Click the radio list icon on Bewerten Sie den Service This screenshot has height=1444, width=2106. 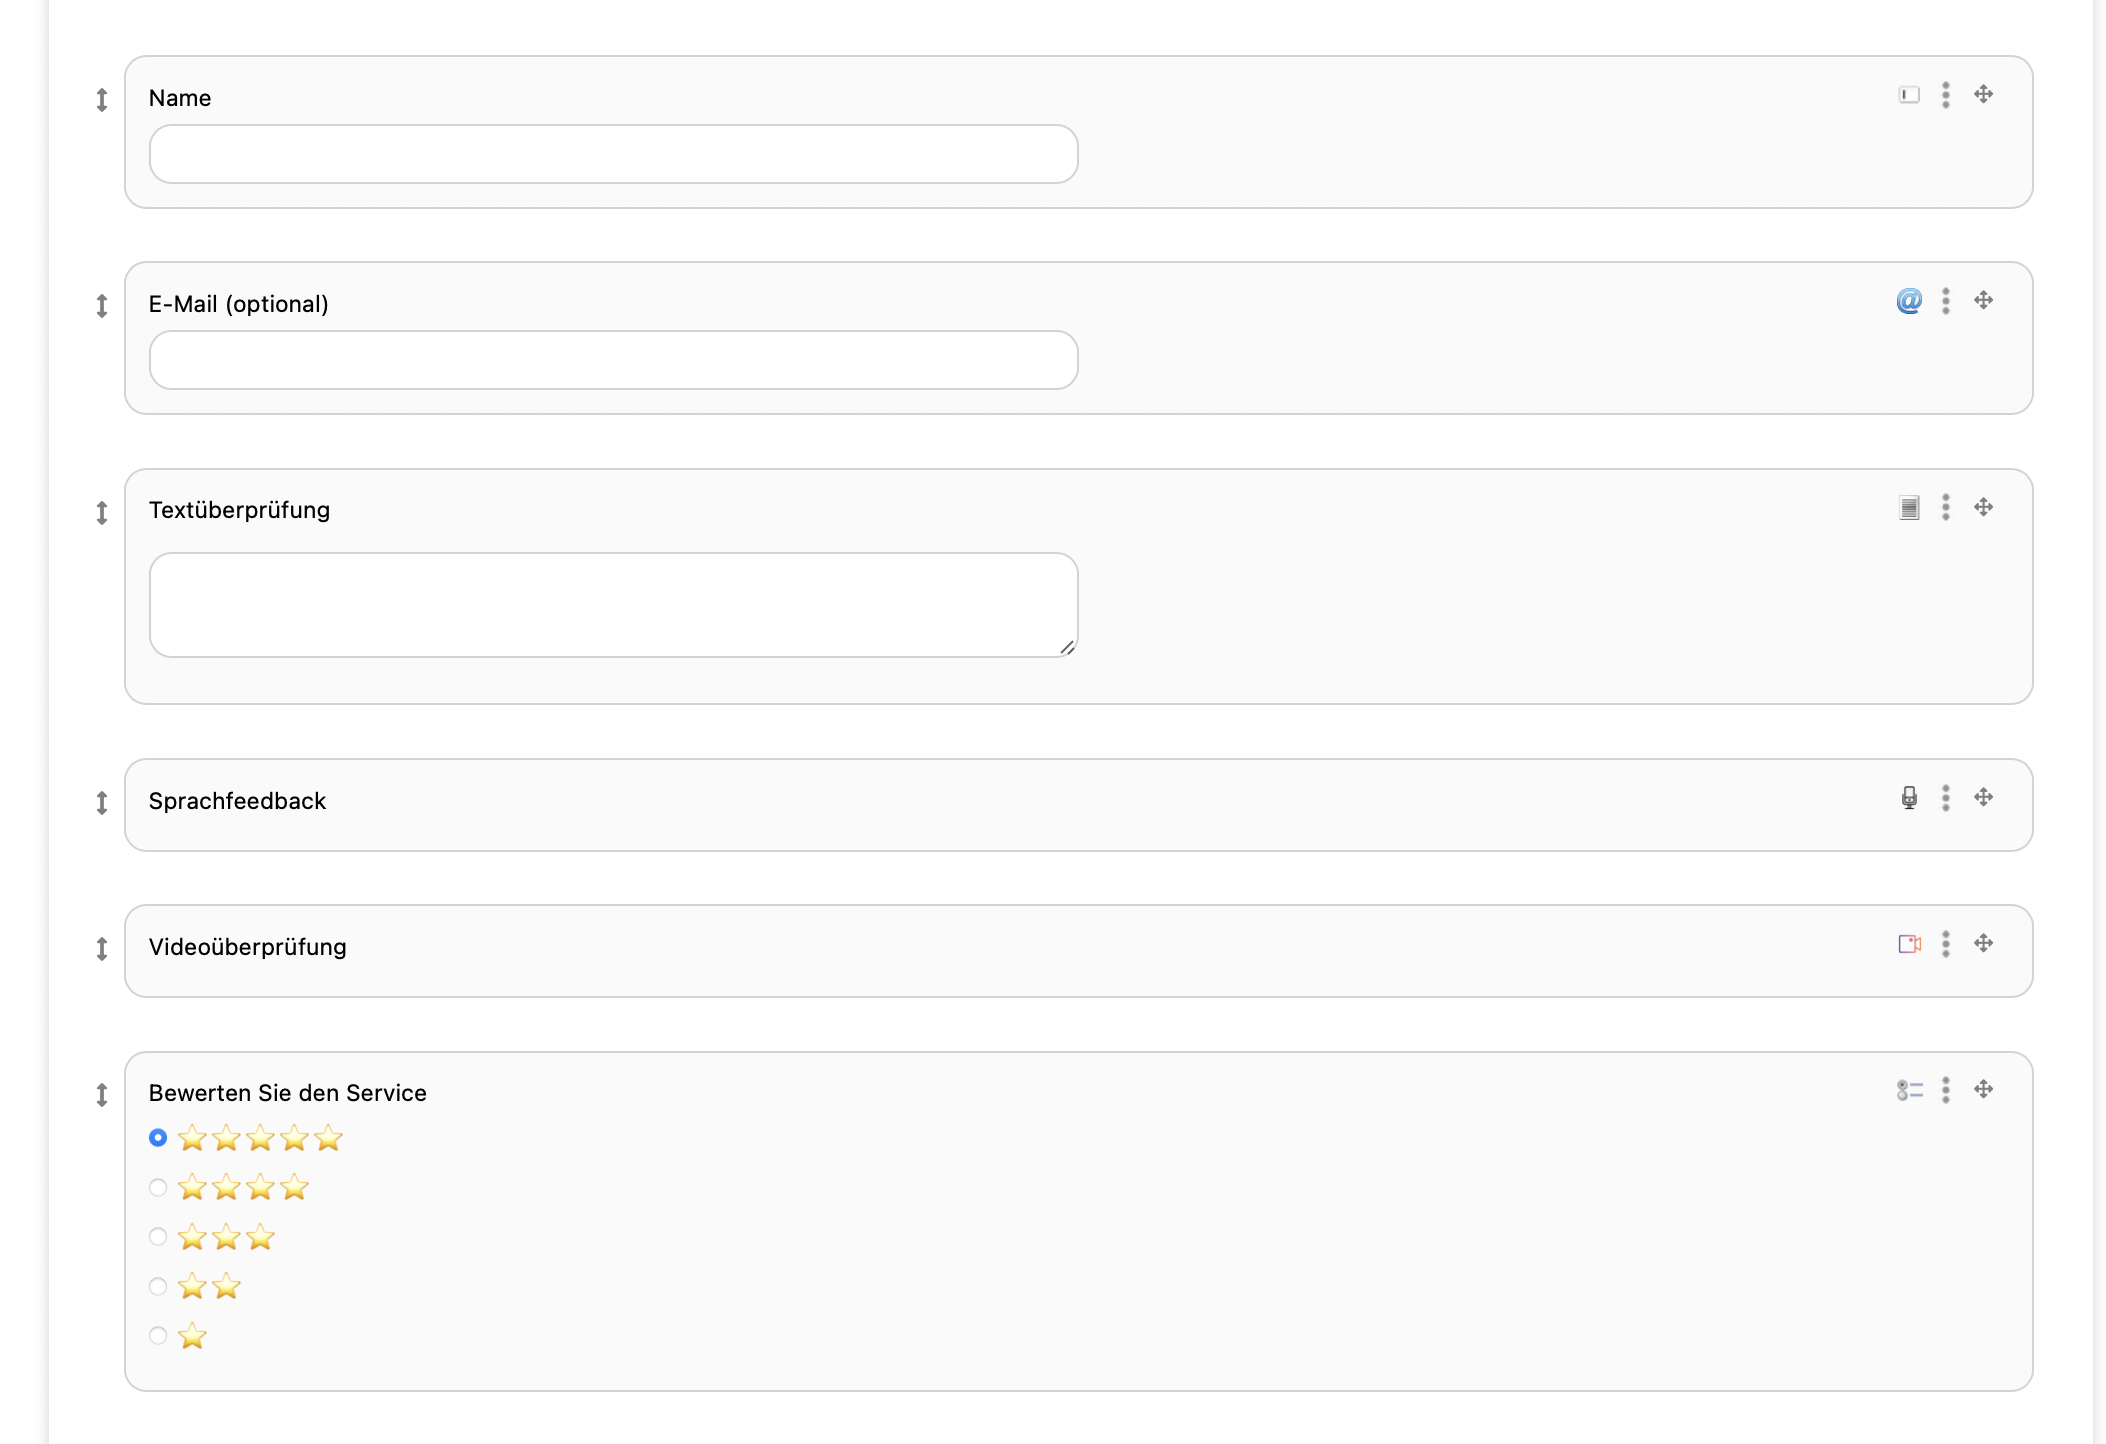(x=1909, y=1090)
